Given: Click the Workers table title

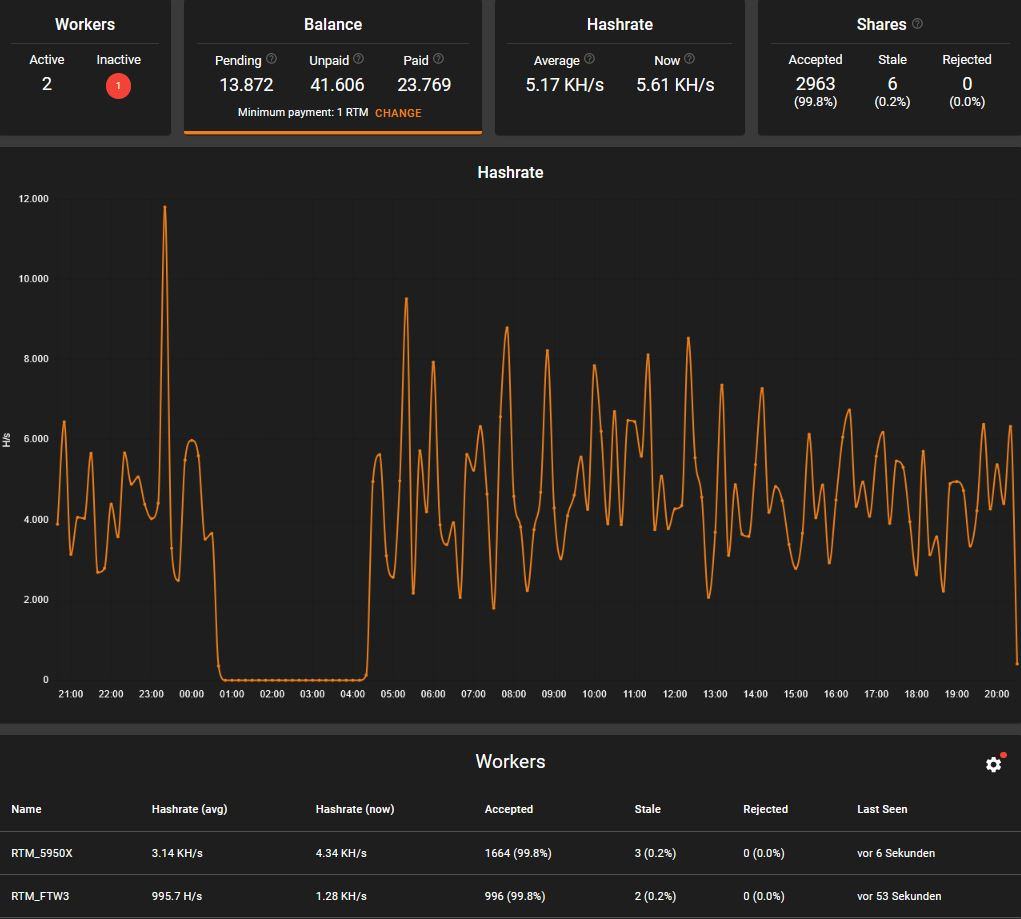Looking at the screenshot, I should point(510,761).
